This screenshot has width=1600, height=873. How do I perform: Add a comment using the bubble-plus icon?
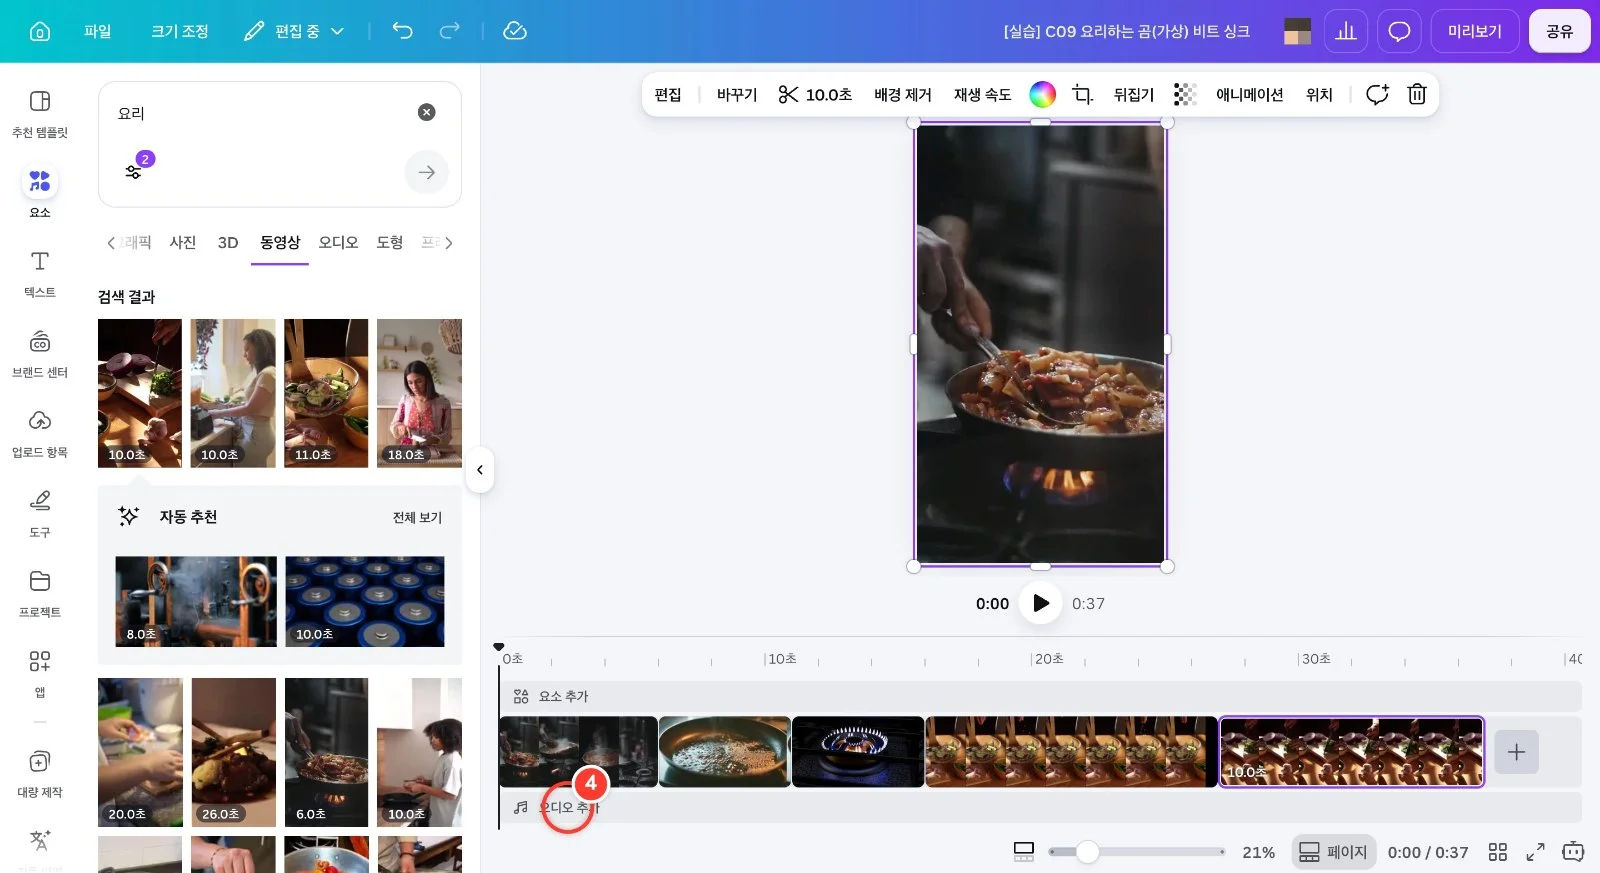pyautogui.click(x=1377, y=94)
